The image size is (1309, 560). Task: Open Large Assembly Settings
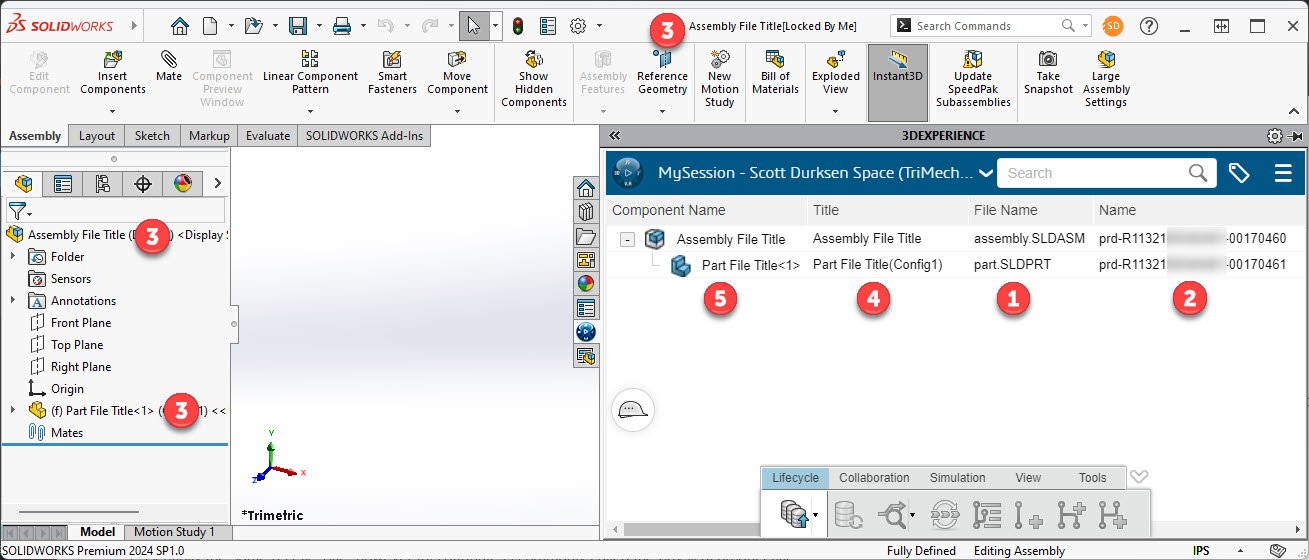click(x=1106, y=80)
